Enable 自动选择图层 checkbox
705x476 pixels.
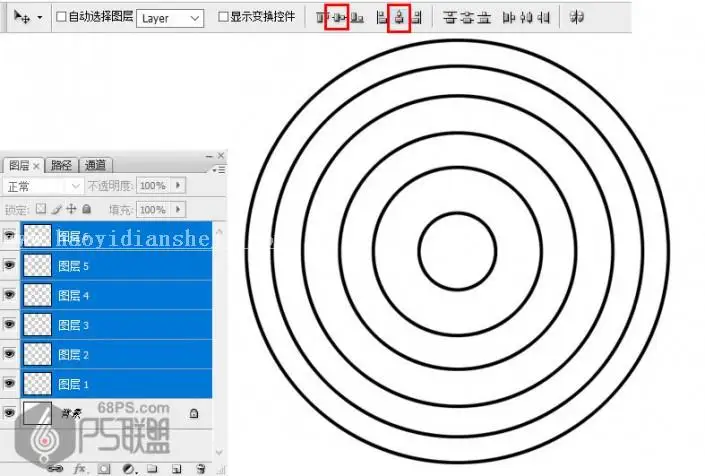tap(61, 17)
